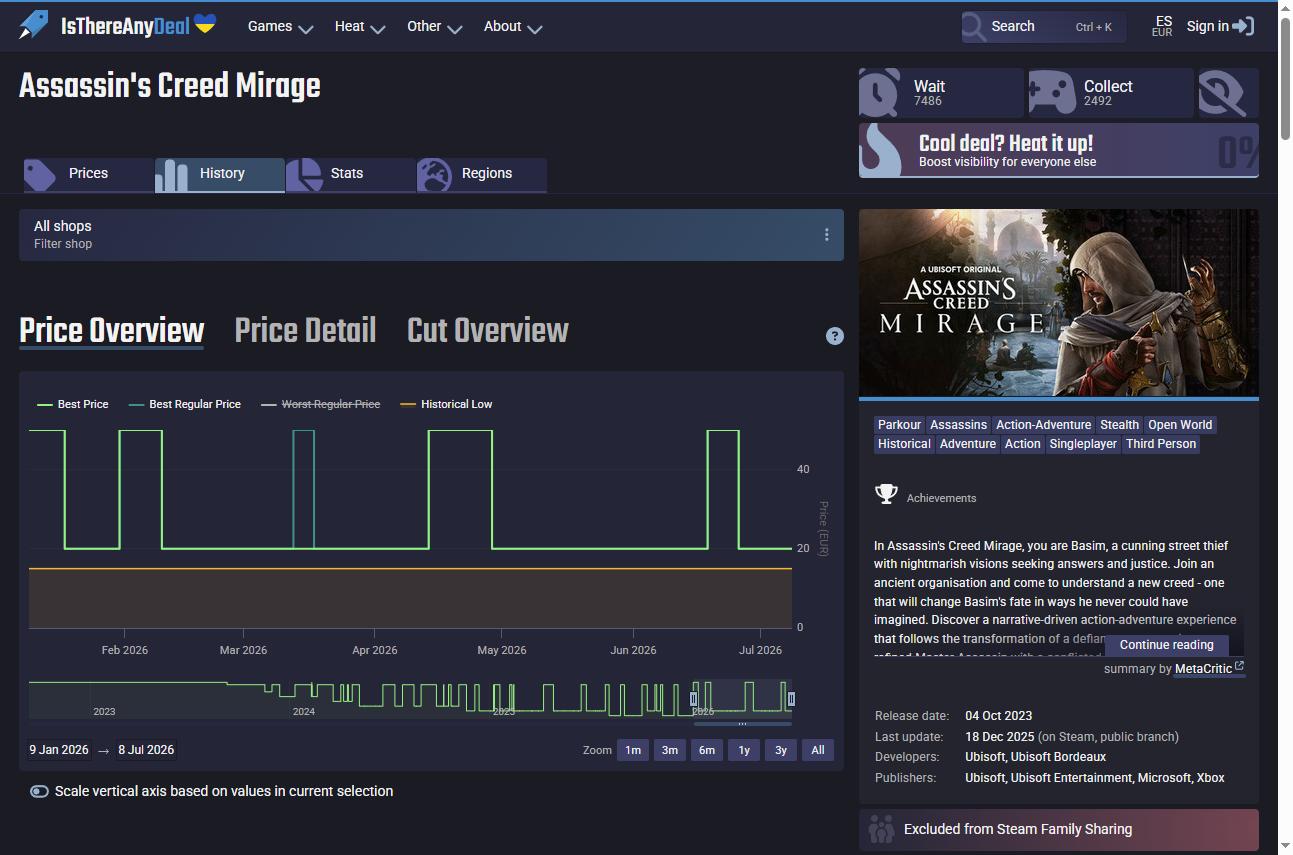Click the external link icon beside MetaCritic
The height and width of the screenshot is (855, 1293).
click(1239, 666)
